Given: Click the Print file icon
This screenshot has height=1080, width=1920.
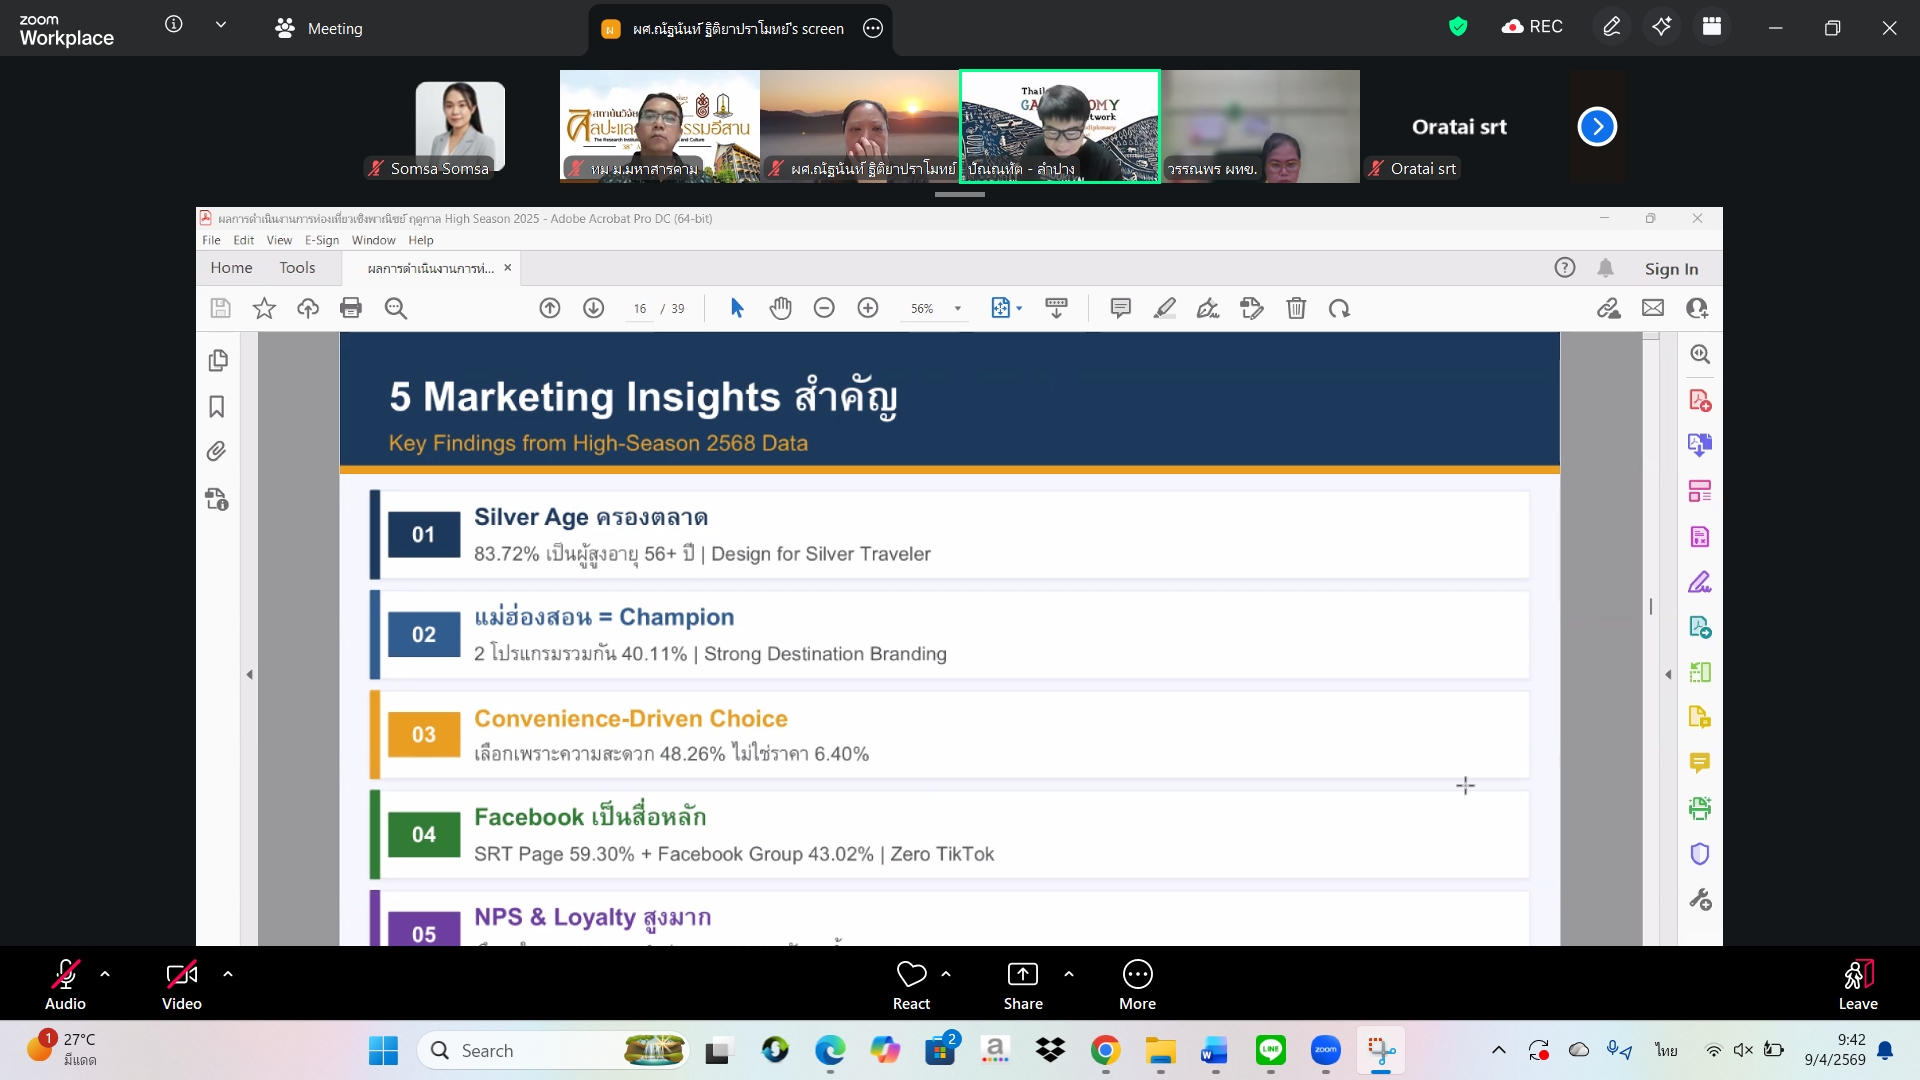Looking at the screenshot, I should click(x=351, y=308).
